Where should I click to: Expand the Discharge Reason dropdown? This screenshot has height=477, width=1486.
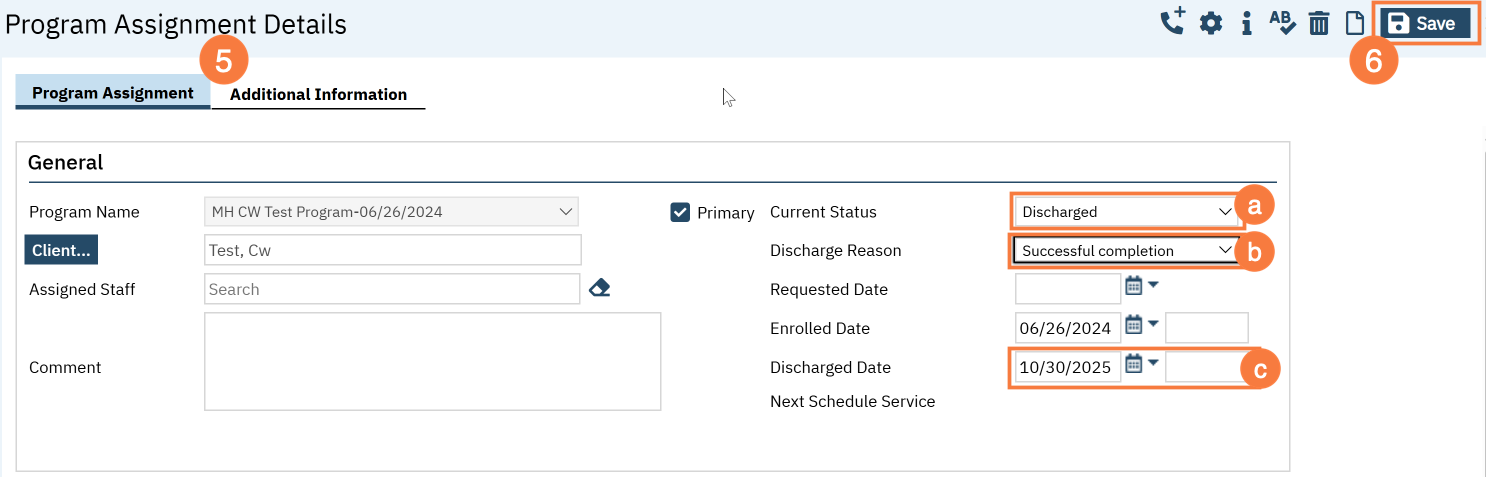click(1125, 251)
